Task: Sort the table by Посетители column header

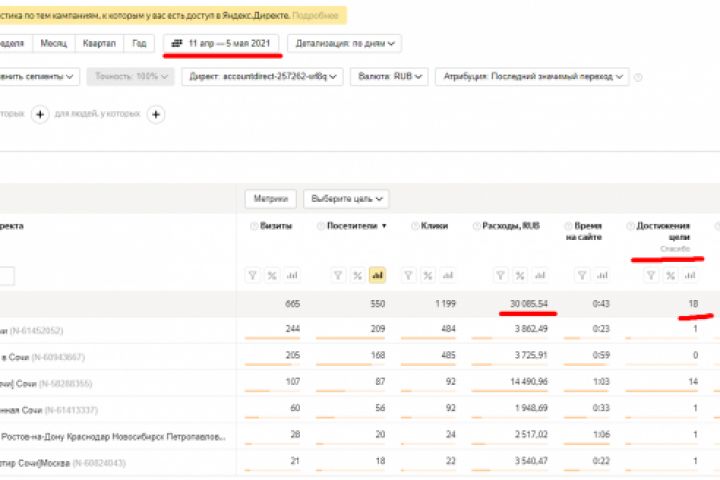Action: pyautogui.click(x=351, y=226)
